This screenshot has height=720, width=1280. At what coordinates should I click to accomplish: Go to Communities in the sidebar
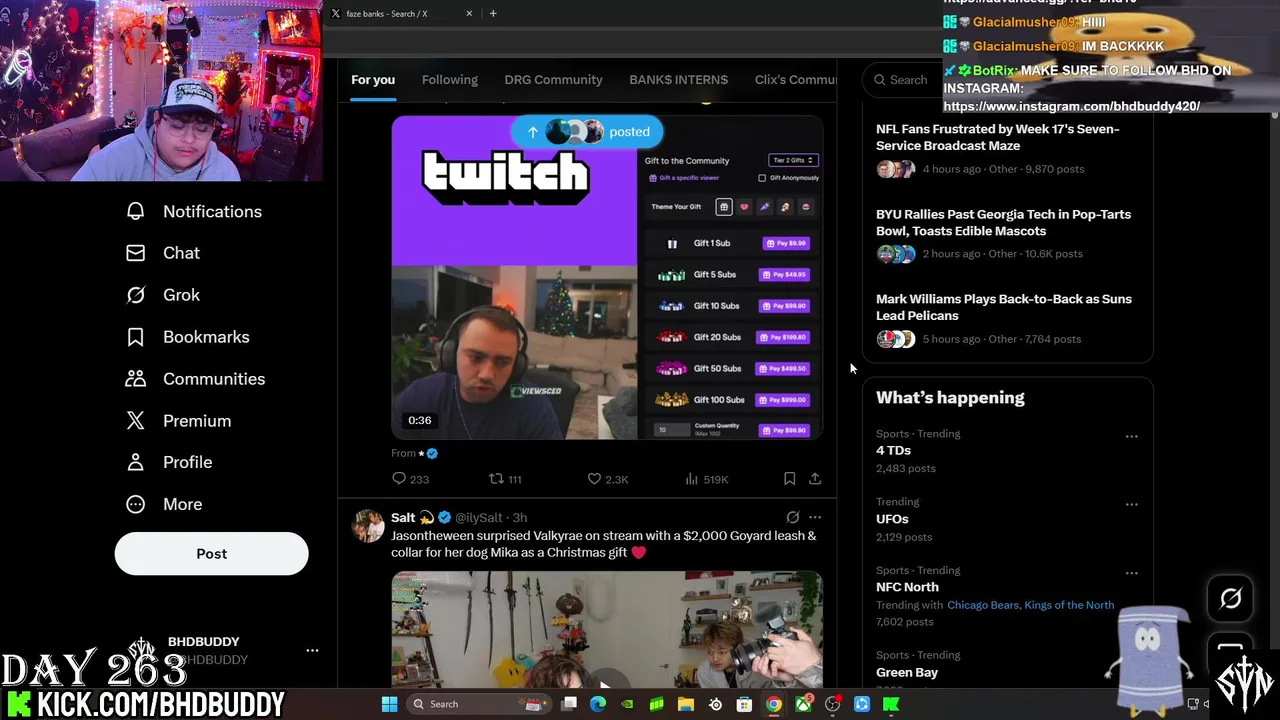pyautogui.click(x=195, y=379)
